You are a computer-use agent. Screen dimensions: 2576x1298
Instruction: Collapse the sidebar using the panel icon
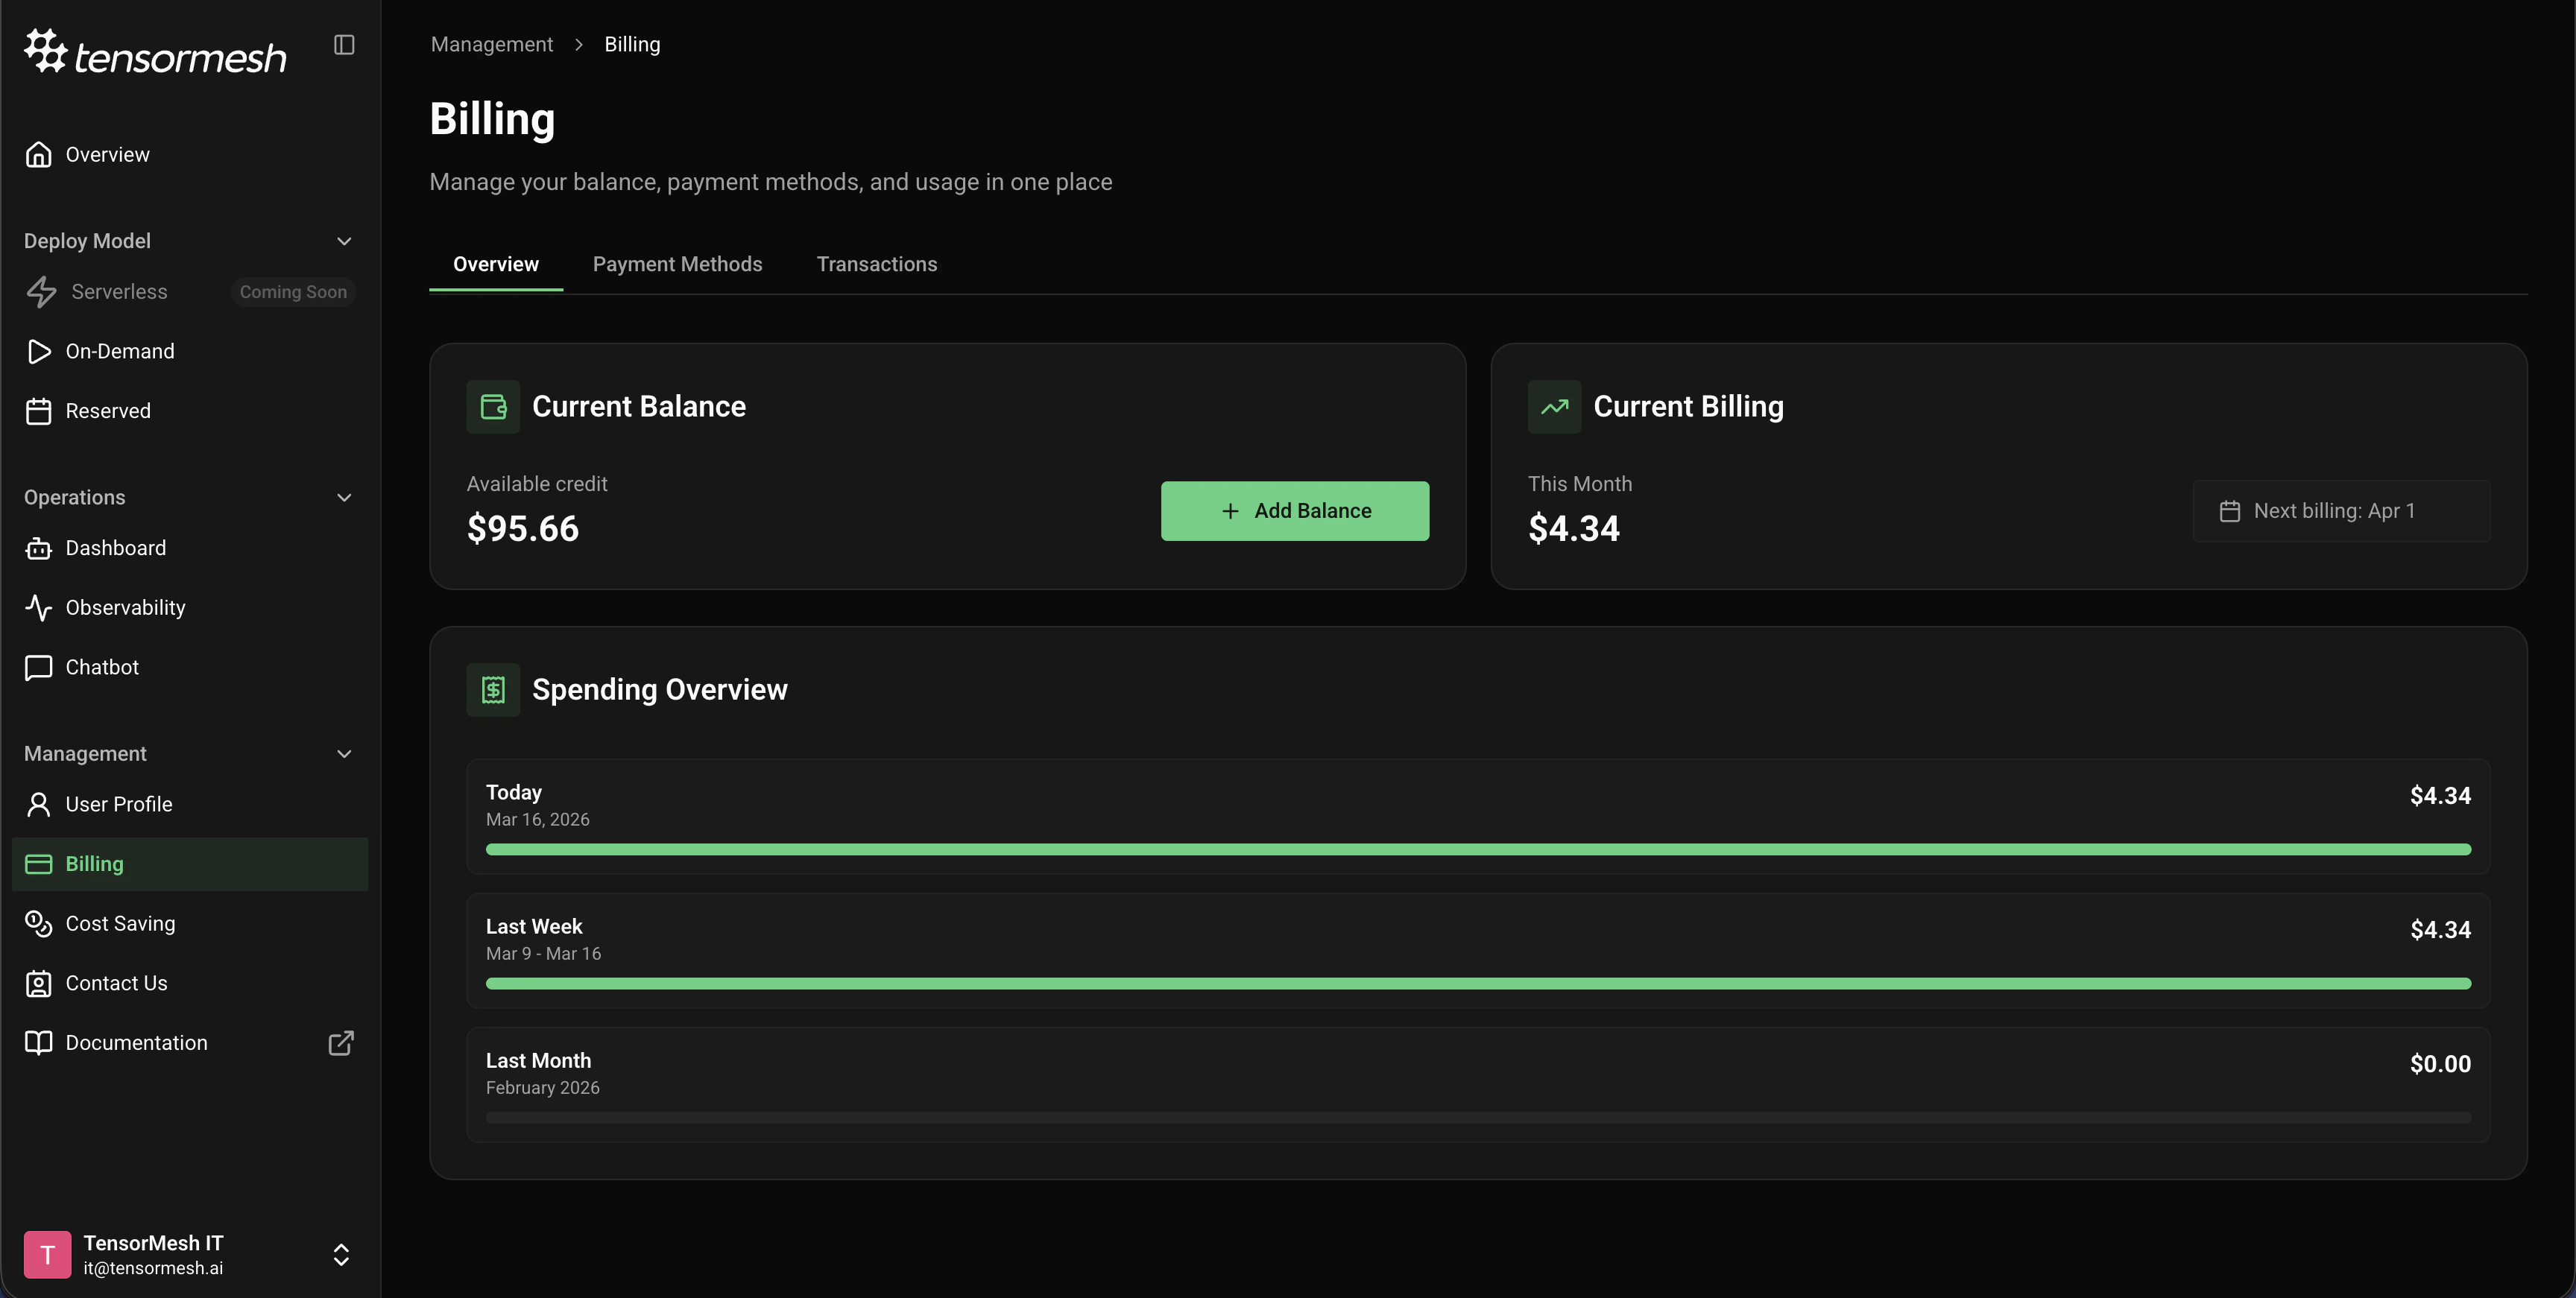pos(344,44)
